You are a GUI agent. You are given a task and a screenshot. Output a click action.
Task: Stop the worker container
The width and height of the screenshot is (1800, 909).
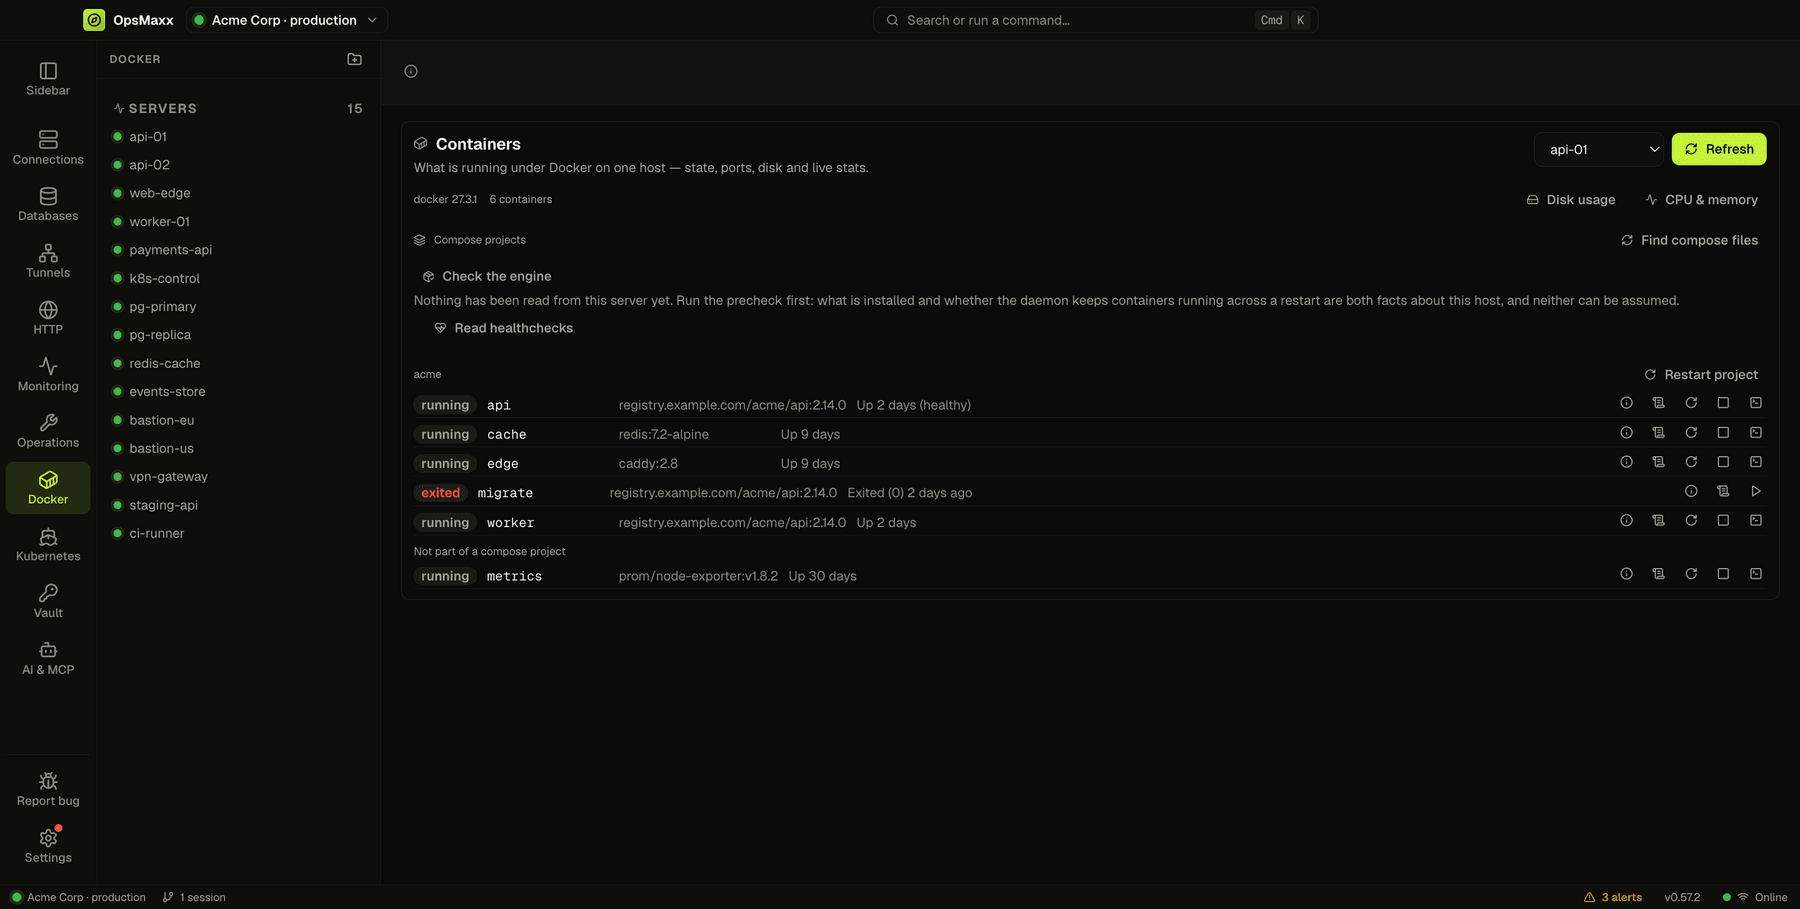point(1723,521)
